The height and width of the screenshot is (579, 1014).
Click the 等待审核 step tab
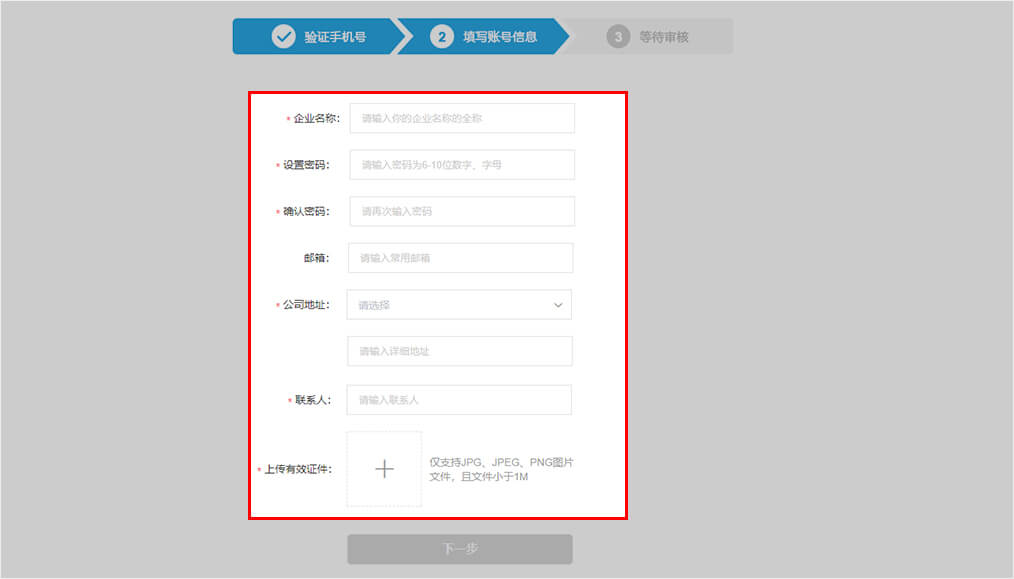tap(649, 36)
